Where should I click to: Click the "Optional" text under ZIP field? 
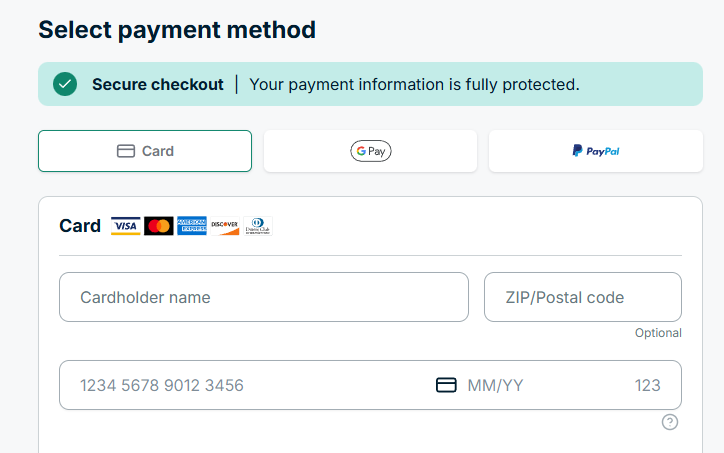tap(658, 333)
